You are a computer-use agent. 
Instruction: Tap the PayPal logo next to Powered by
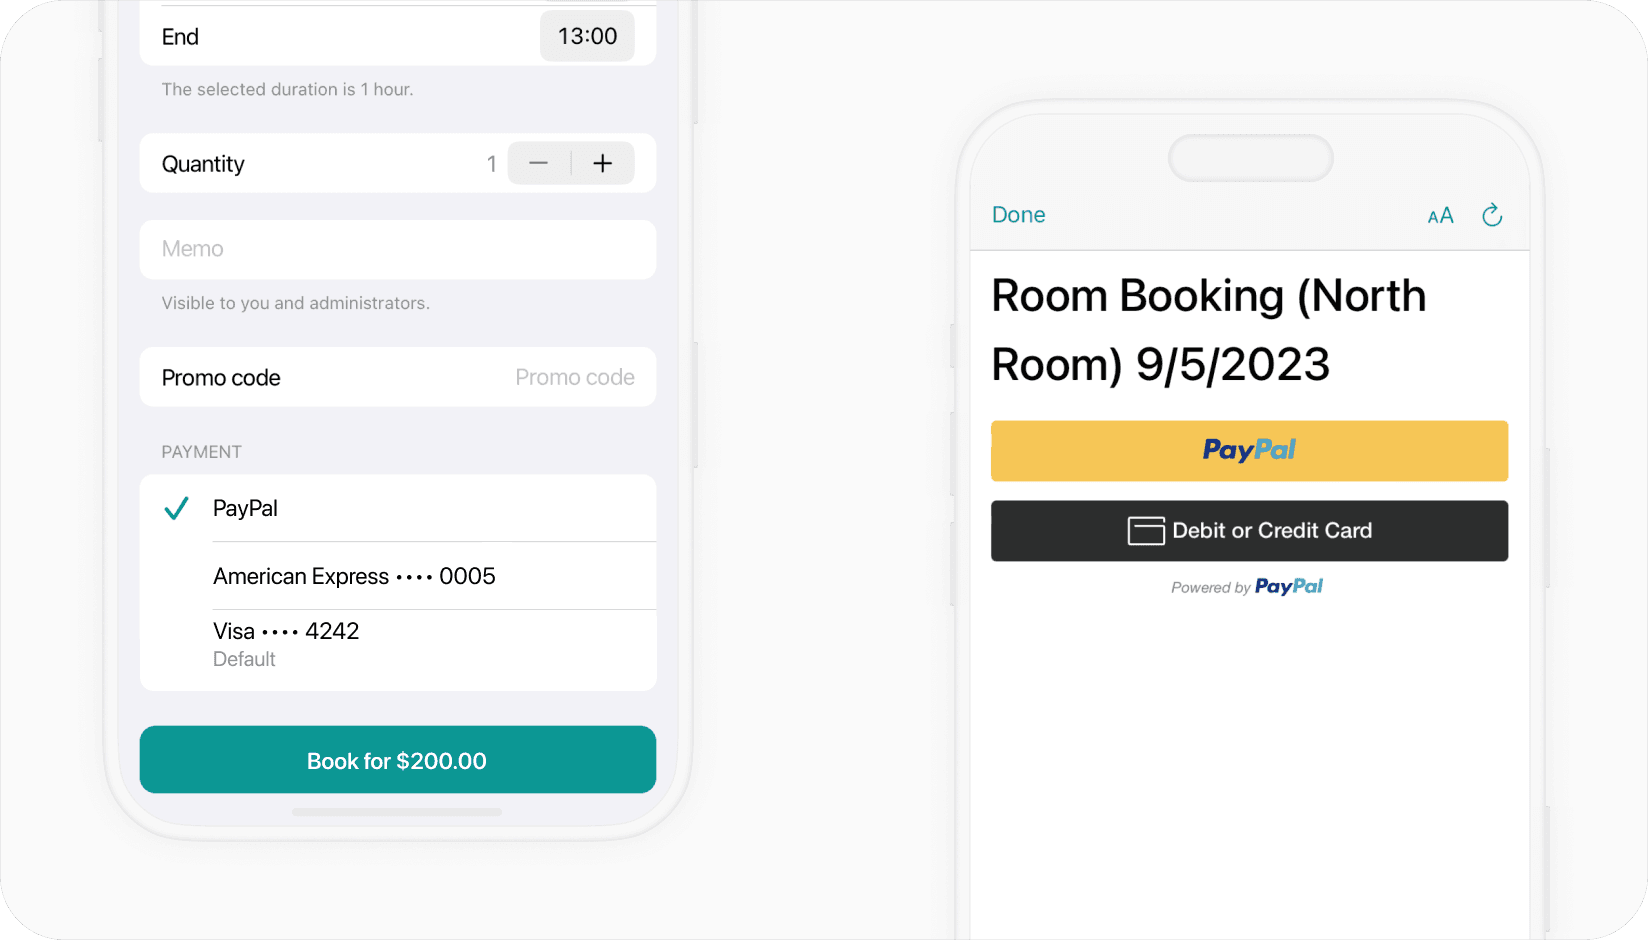tap(1289, 587)
